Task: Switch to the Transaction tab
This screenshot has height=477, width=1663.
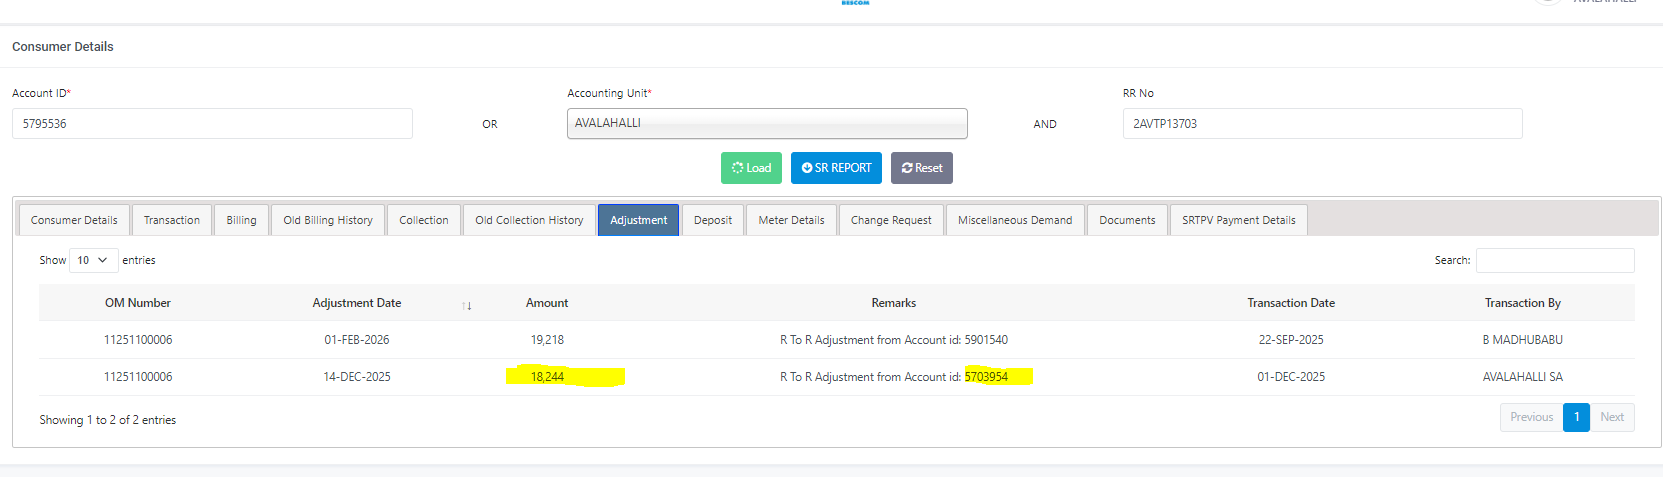Action: pyautogui.click(x=172, y=220)
